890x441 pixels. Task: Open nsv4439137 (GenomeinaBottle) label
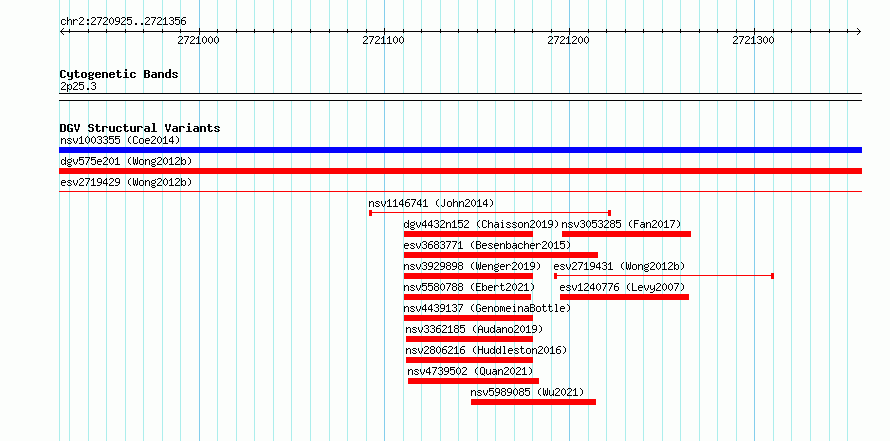(x=487, y=308)
